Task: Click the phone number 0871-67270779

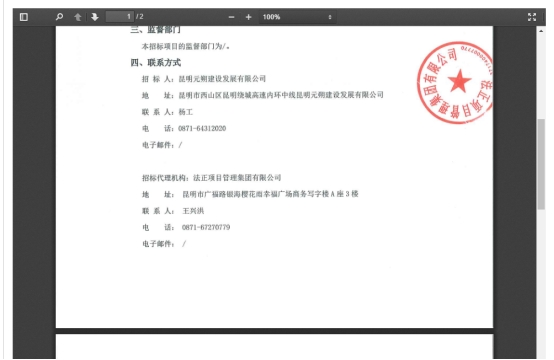Action: click(206, 227)
